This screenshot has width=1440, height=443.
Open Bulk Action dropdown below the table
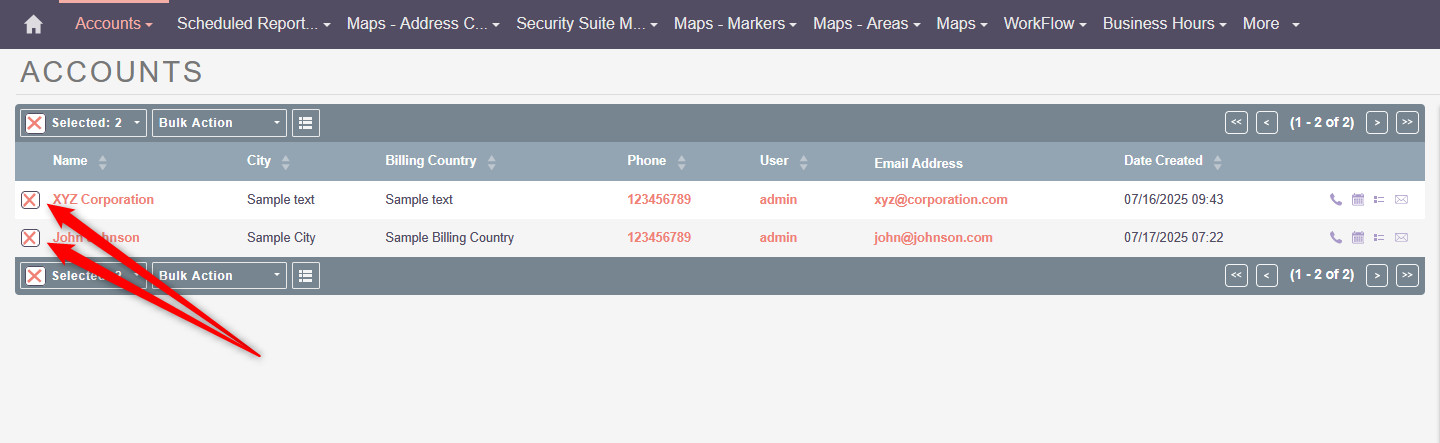[x=219, y=276]
